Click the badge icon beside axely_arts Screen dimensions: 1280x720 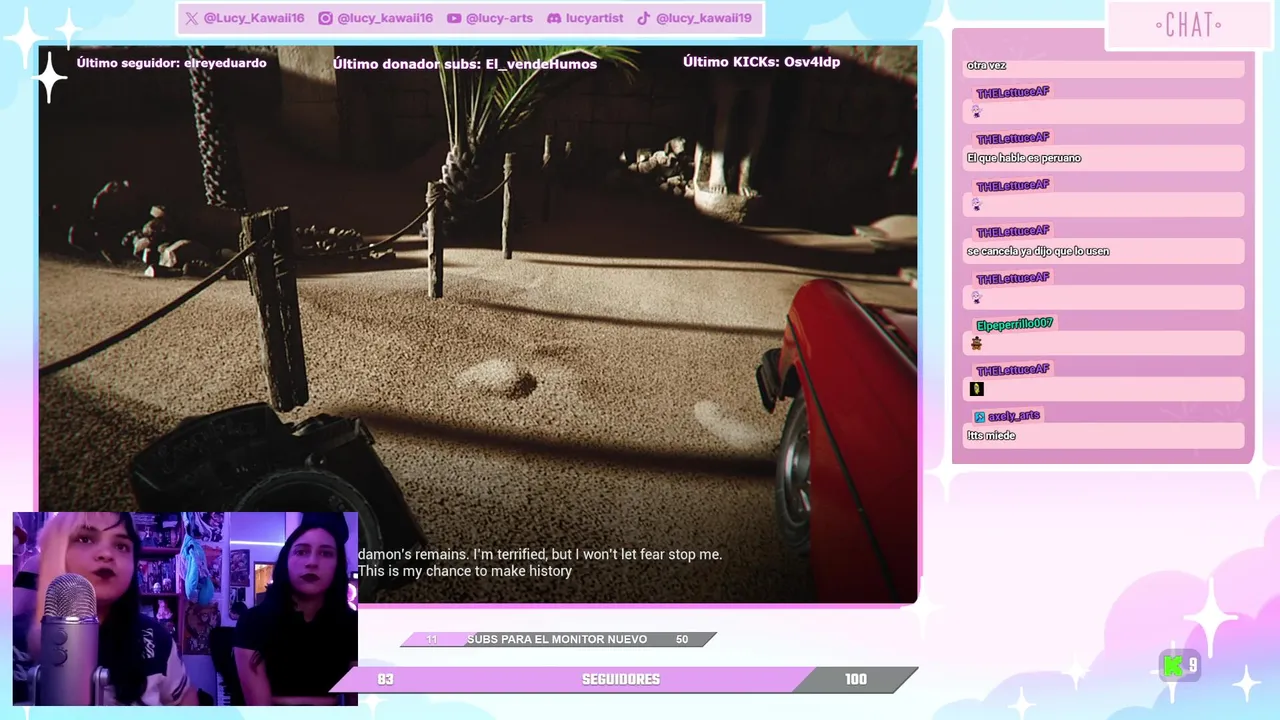coord(980,416)
